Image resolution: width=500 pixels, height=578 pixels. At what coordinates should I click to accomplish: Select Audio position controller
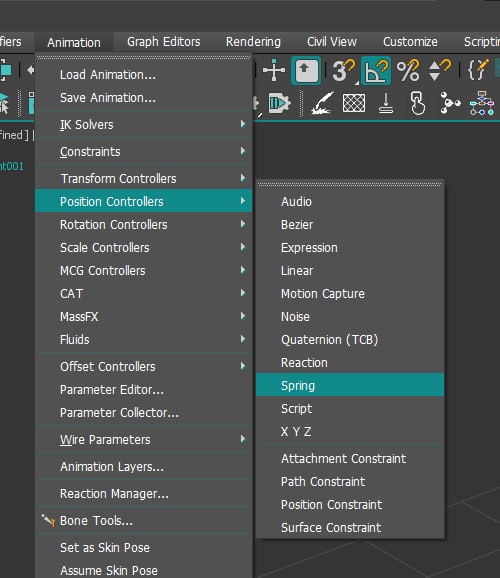[350, 201]
